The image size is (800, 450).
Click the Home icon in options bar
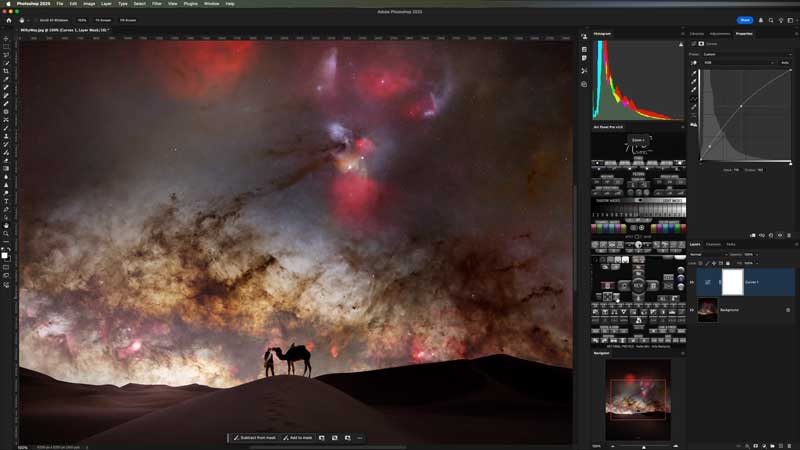point(7,19)
